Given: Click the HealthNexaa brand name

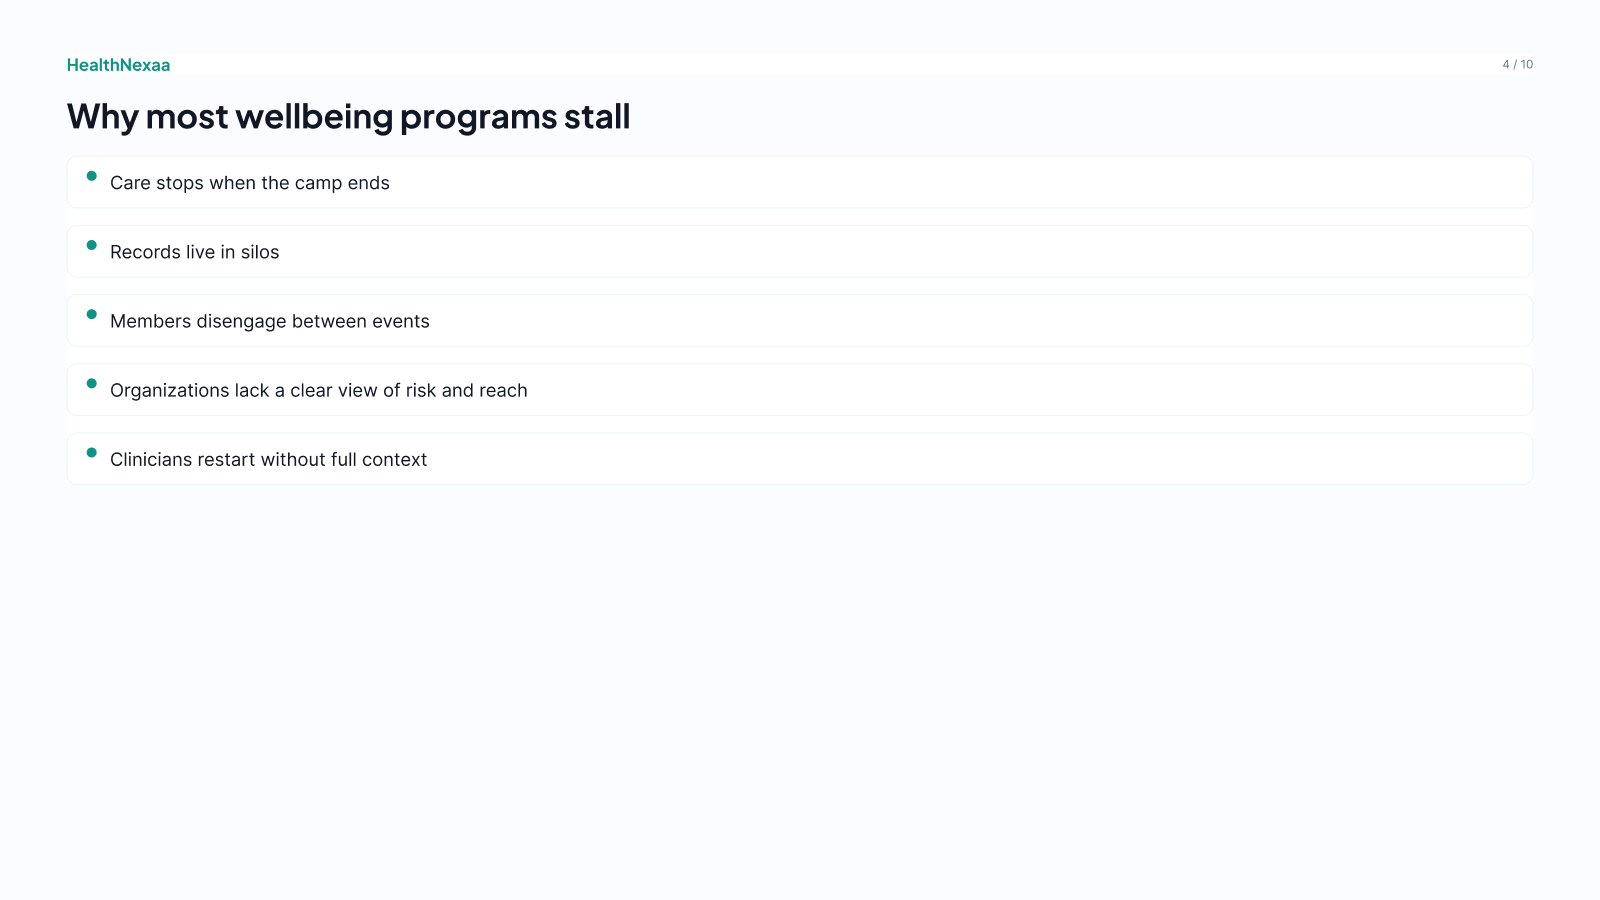Looking at the screenshot, I should click(118, 65).
